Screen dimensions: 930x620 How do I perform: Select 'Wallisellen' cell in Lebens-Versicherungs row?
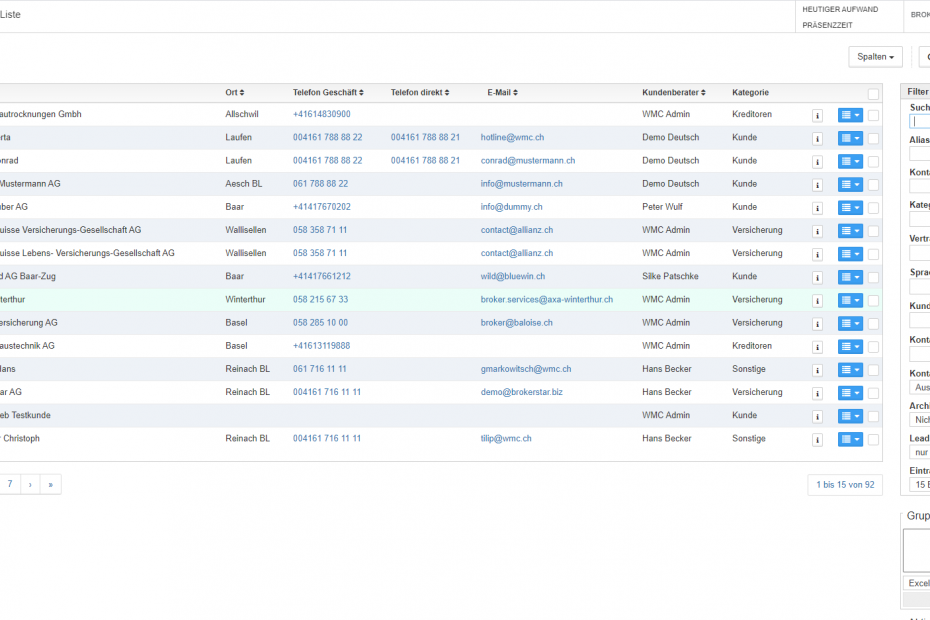click(x=246, y=253)
